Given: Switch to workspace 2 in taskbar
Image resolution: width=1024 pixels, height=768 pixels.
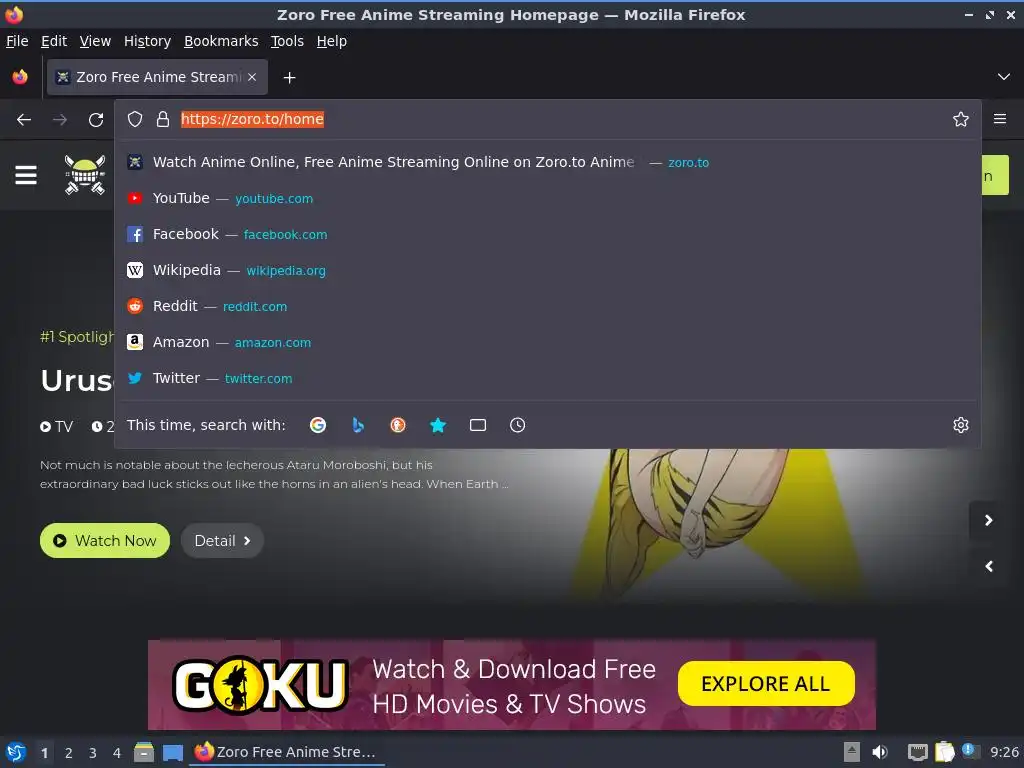Looking at the screenshot, I should [x=69, y=753].
